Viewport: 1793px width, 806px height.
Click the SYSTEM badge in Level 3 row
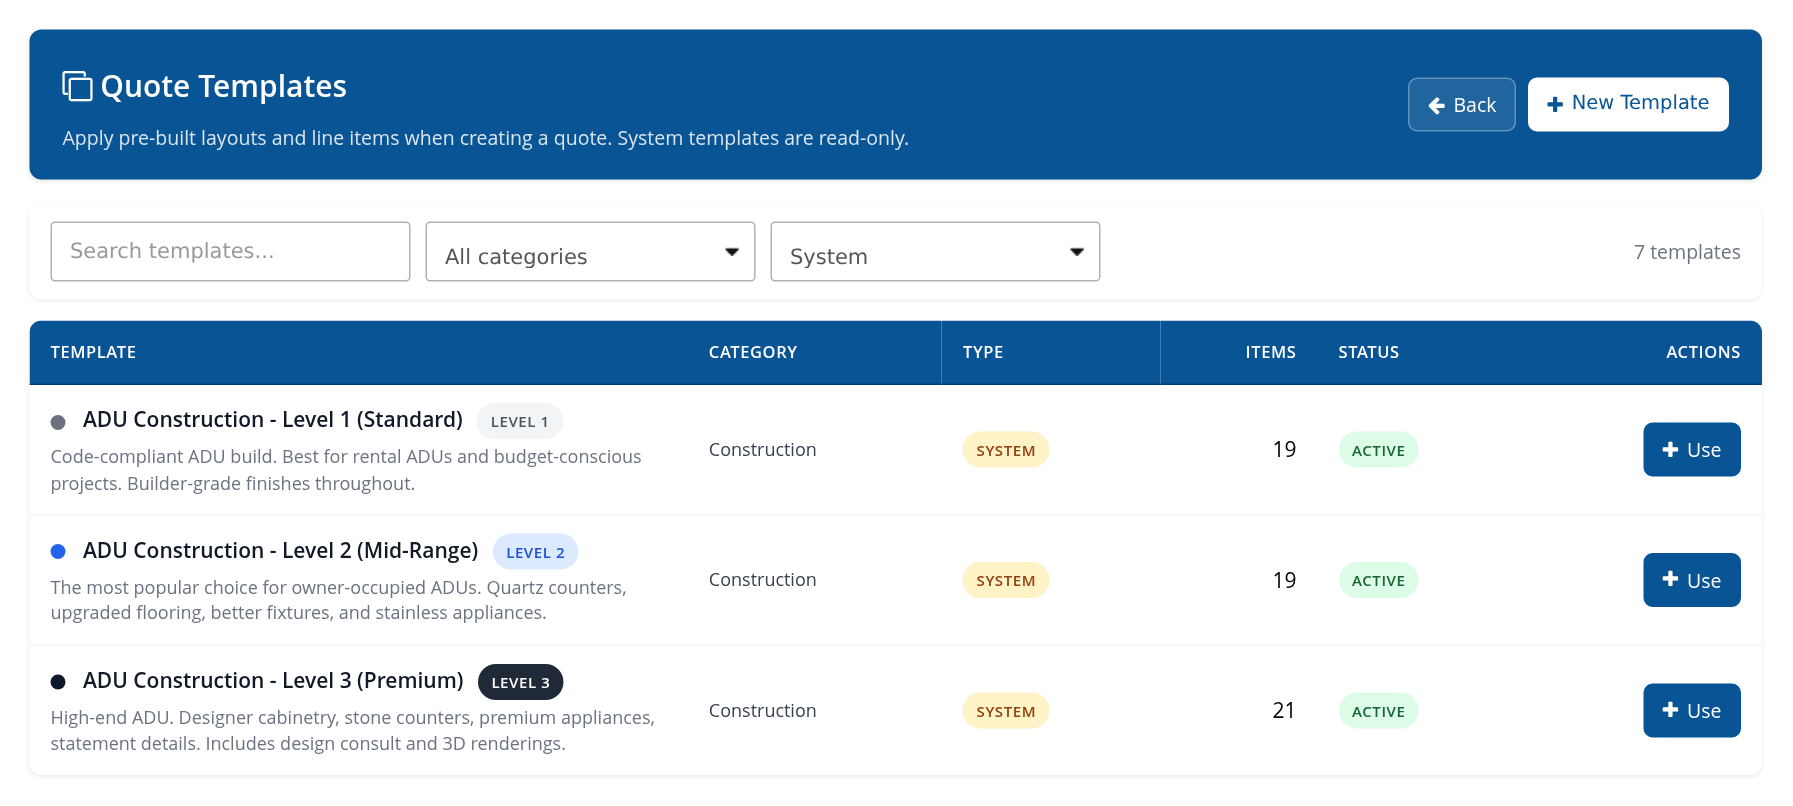(x=1005, y=711)
